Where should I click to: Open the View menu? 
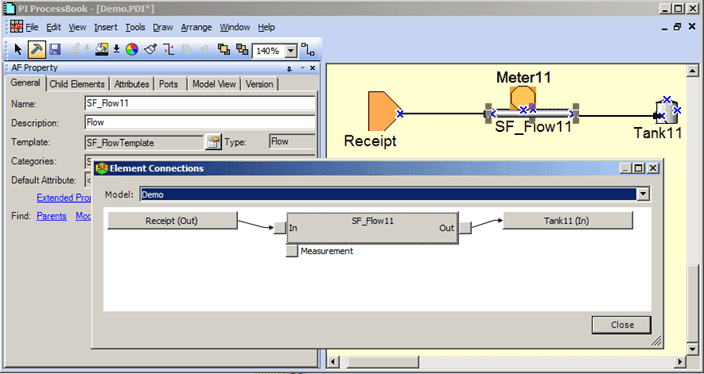(x=77, y=27)
